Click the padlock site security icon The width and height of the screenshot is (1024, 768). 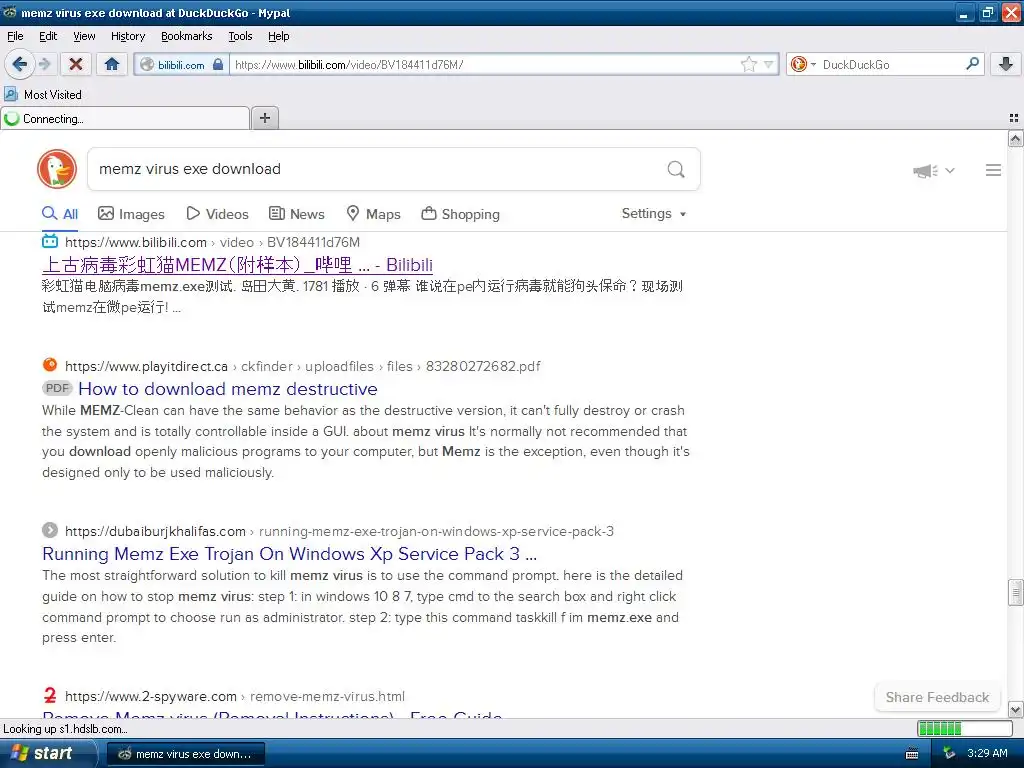[x=218, y=64]
